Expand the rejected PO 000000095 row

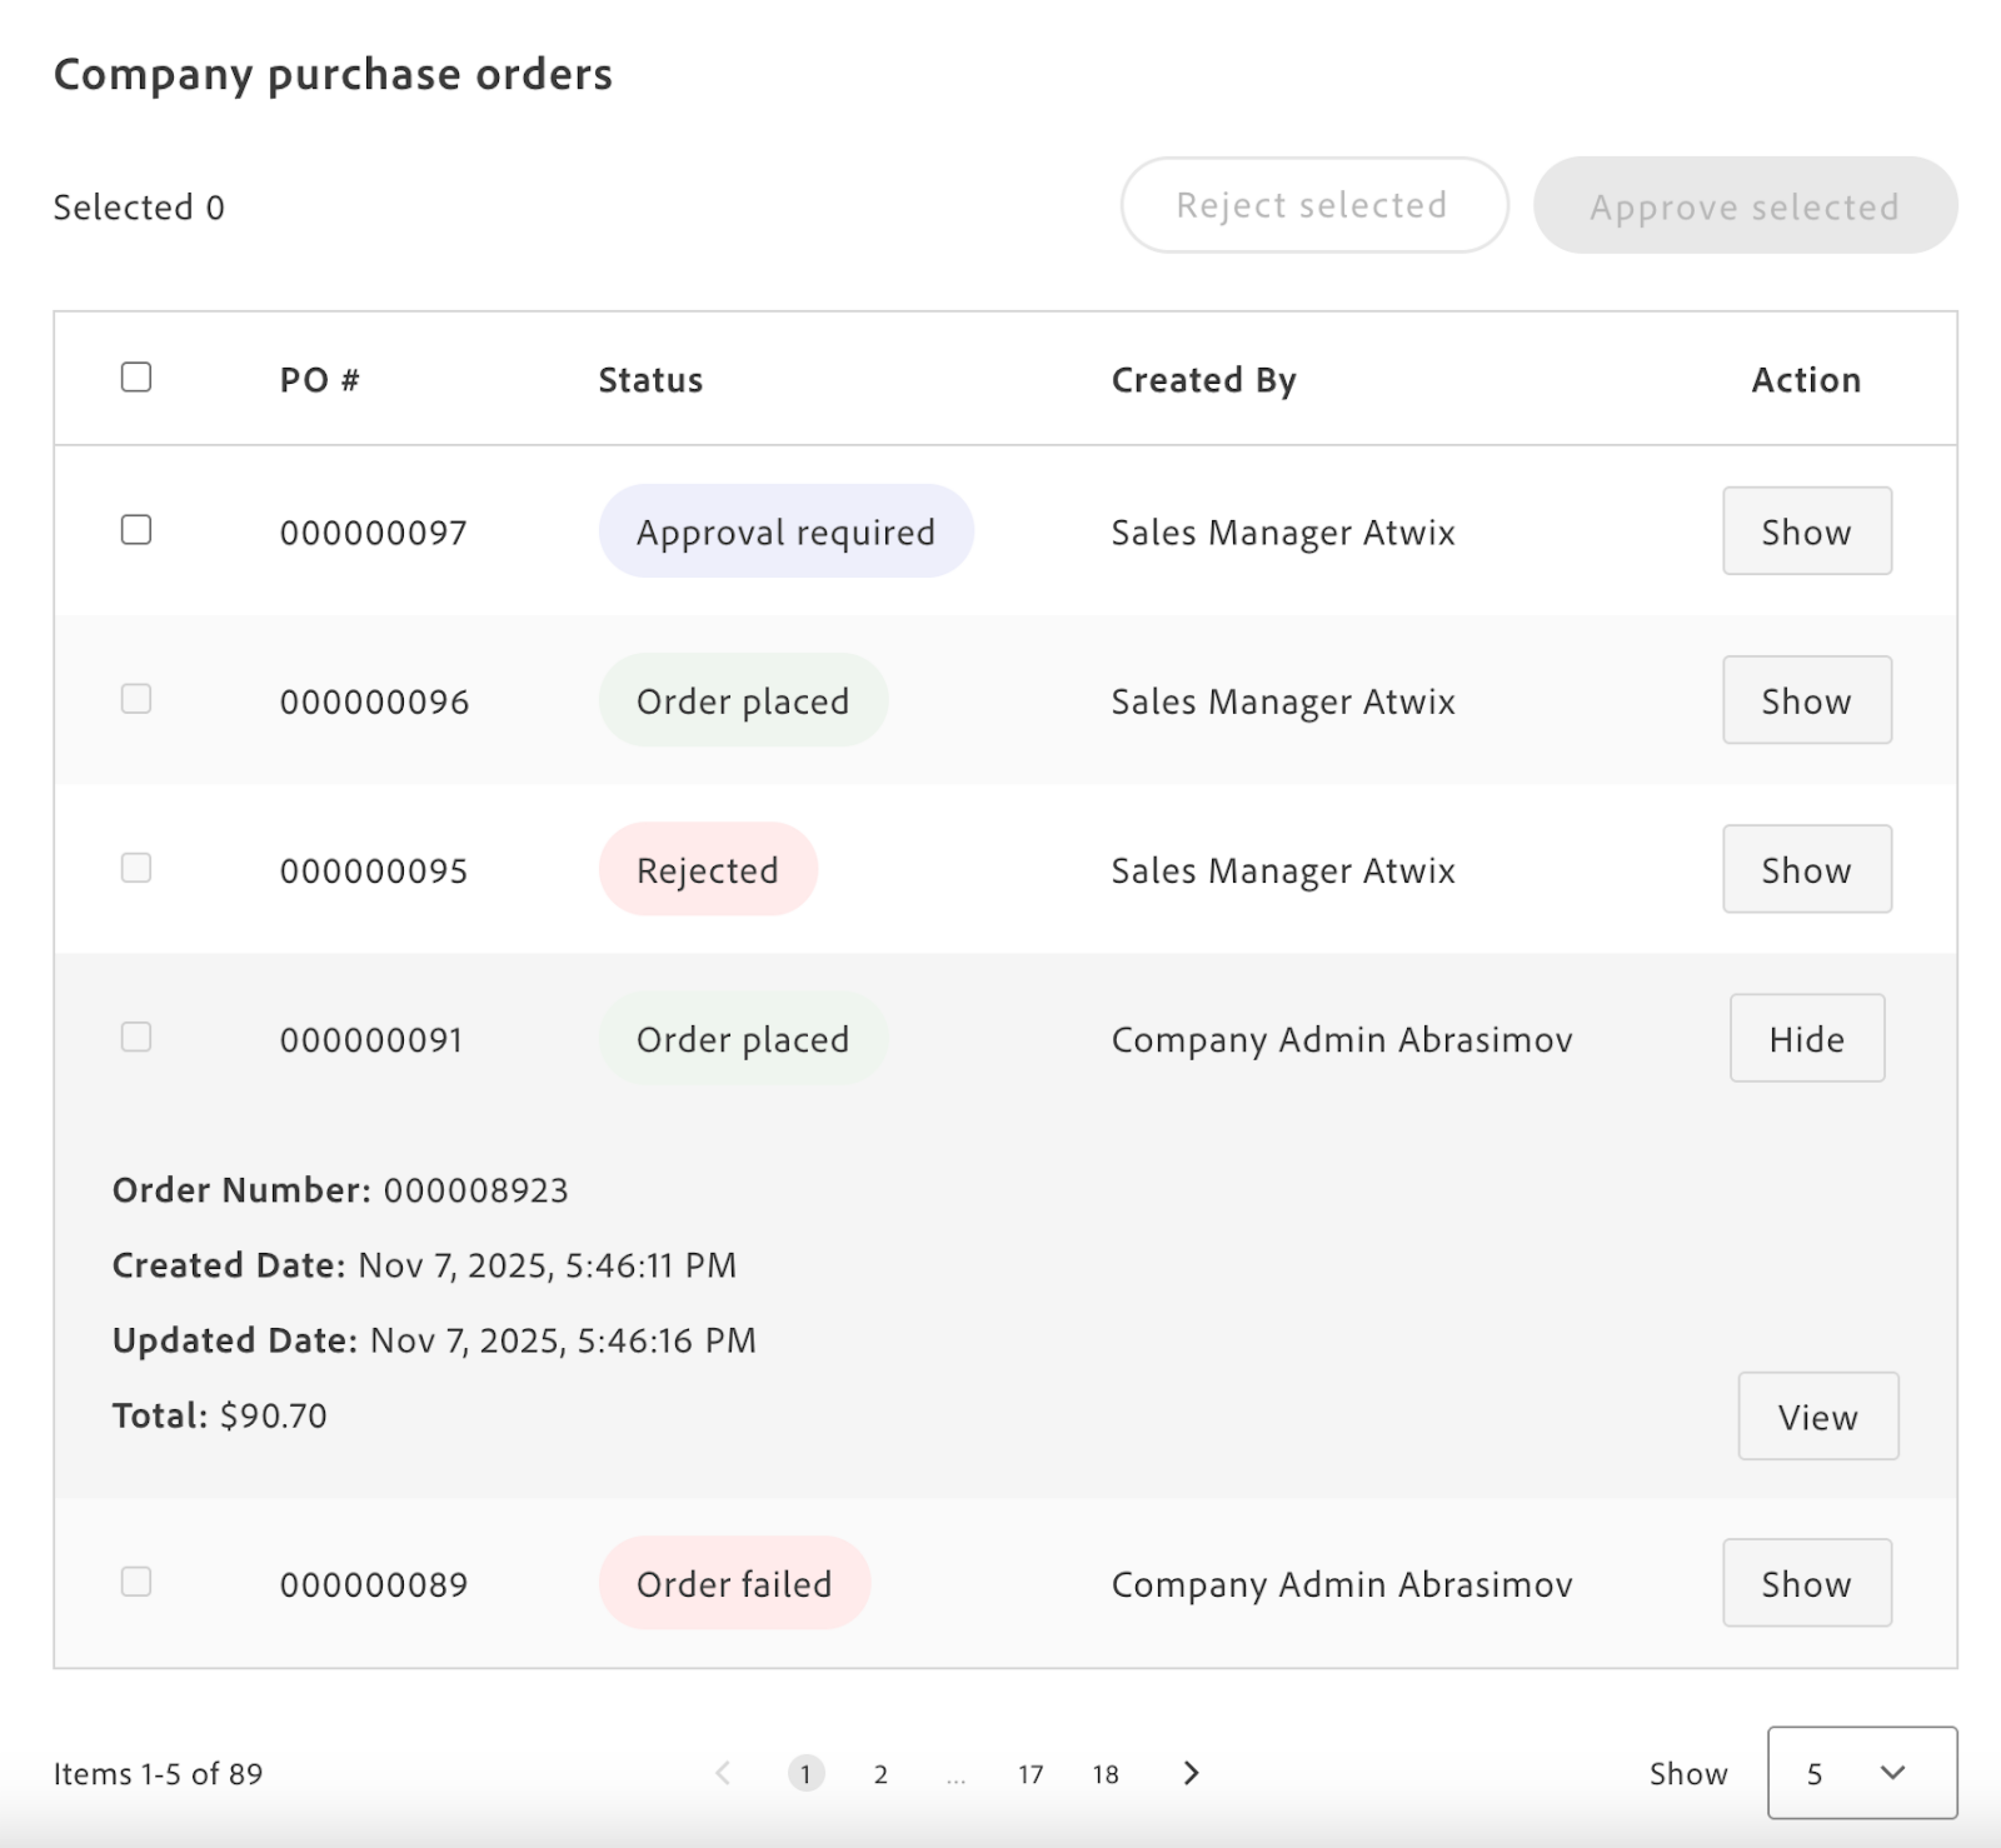[x=1806, y=869]
